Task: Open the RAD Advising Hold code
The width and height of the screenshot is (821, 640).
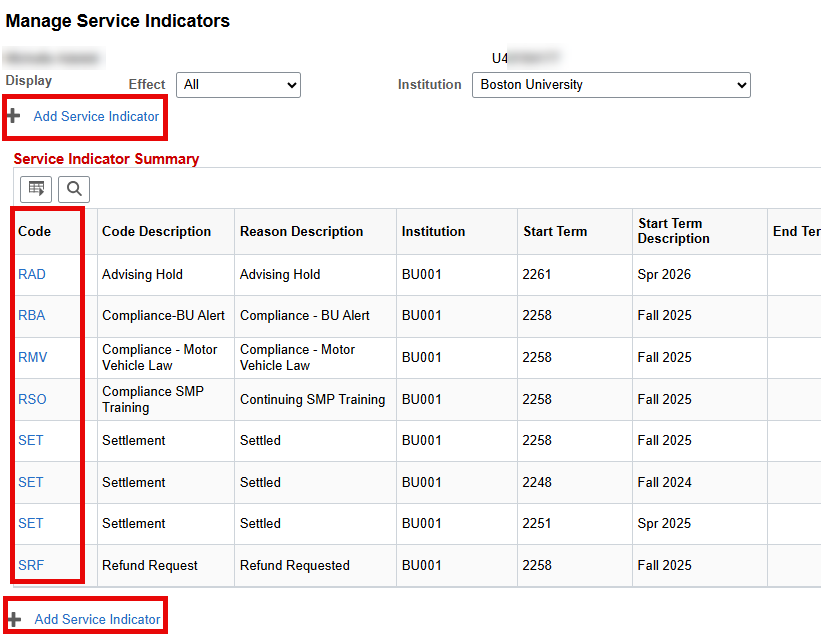Action: tap(32, 274)
